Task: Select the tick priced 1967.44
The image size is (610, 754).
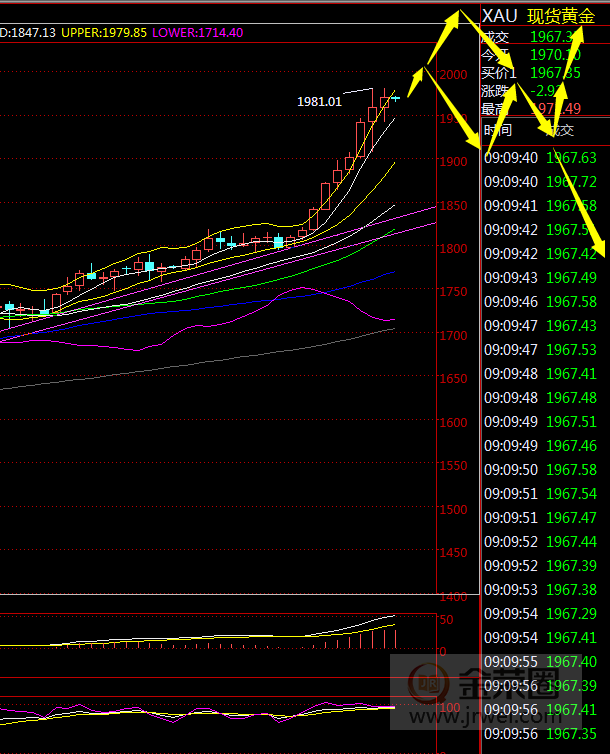Action: (572, 542)
